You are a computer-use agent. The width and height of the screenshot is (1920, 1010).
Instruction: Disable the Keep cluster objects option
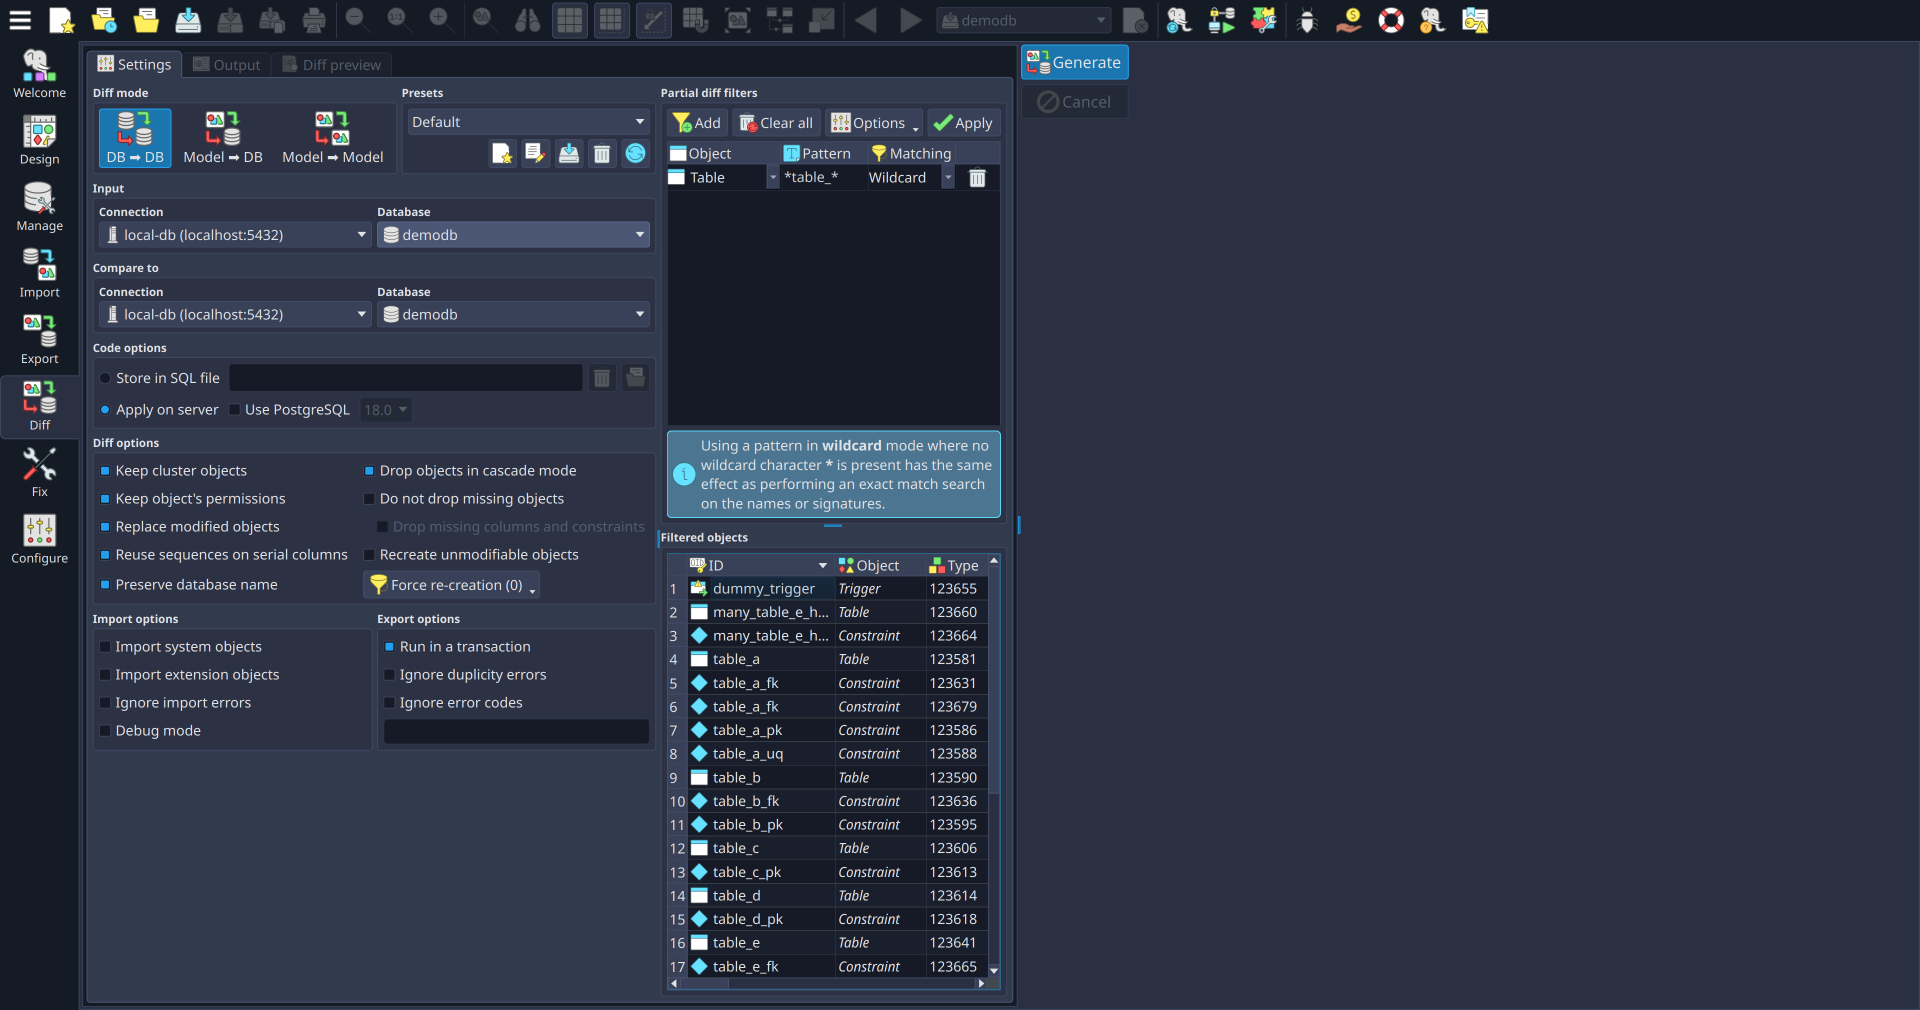(x=104, y=470)
